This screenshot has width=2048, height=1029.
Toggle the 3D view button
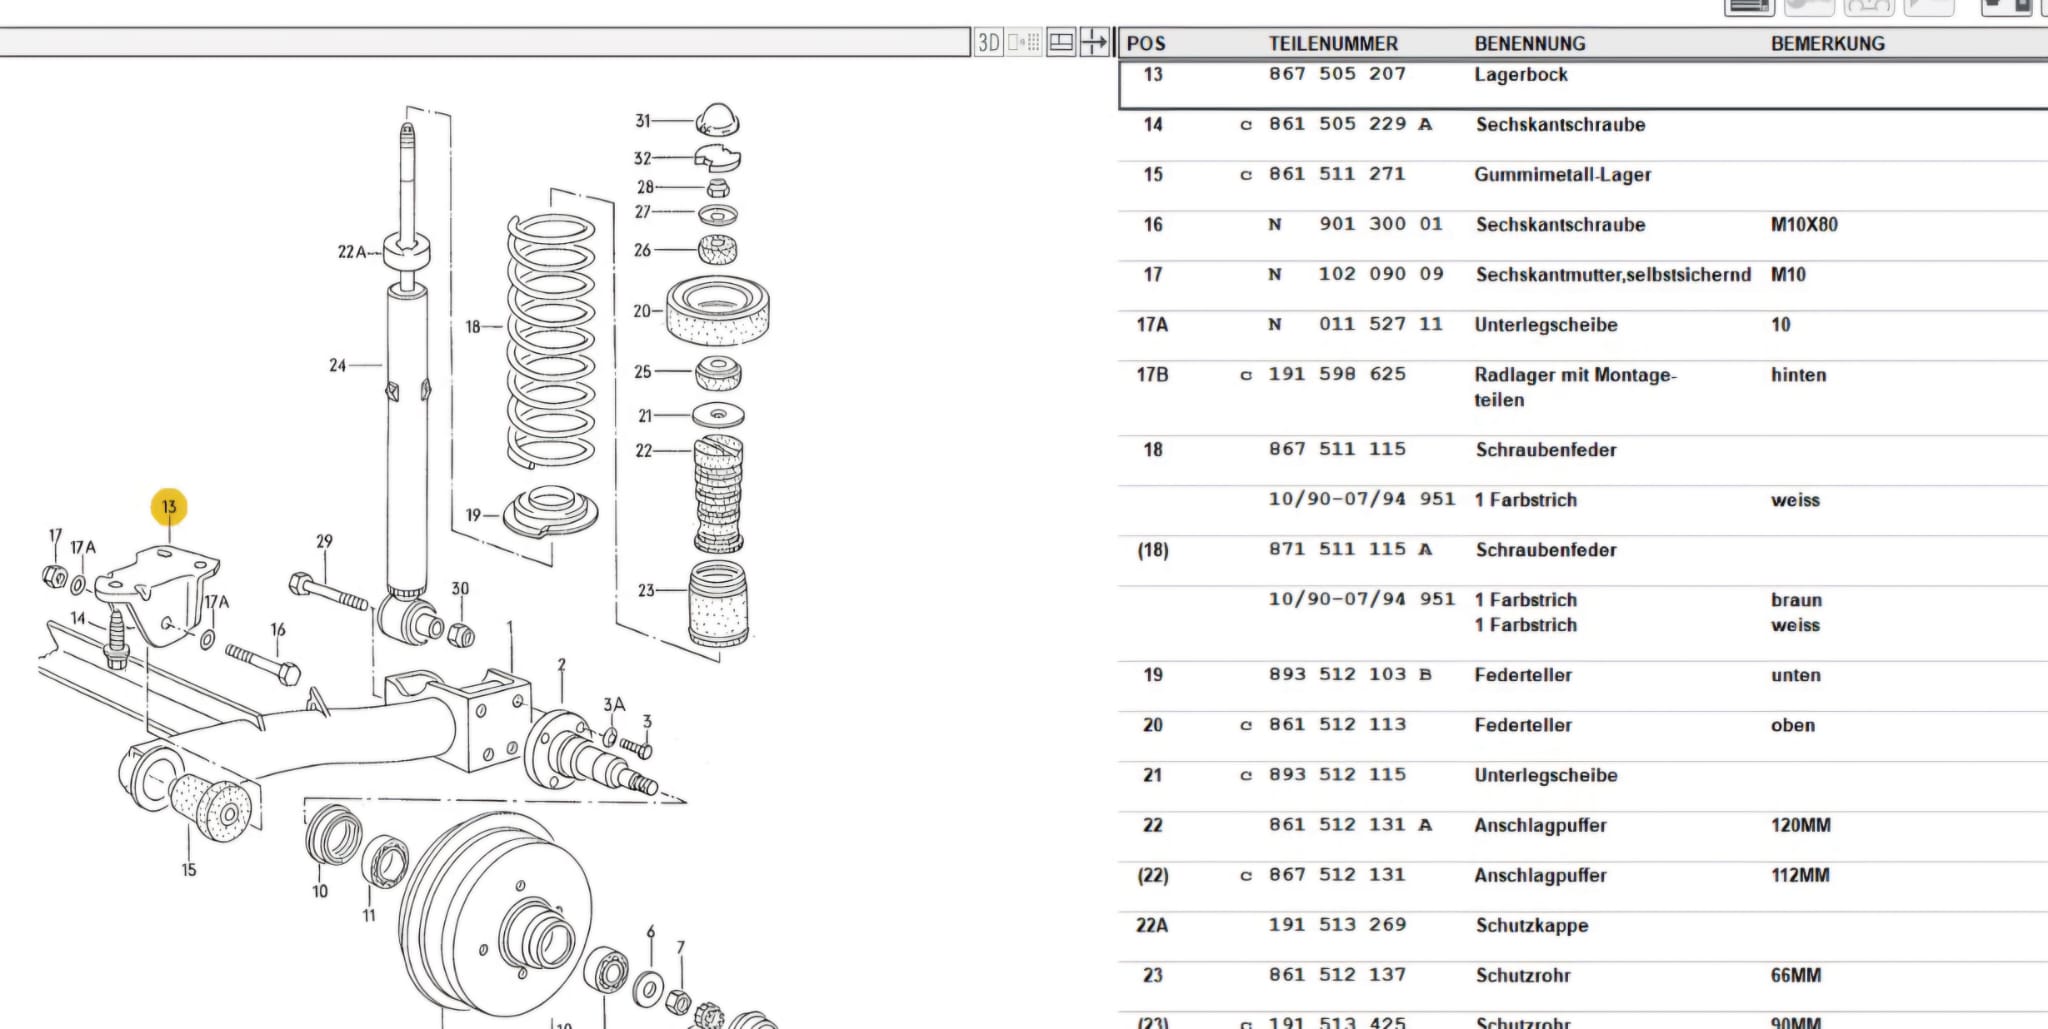[988, 42]
